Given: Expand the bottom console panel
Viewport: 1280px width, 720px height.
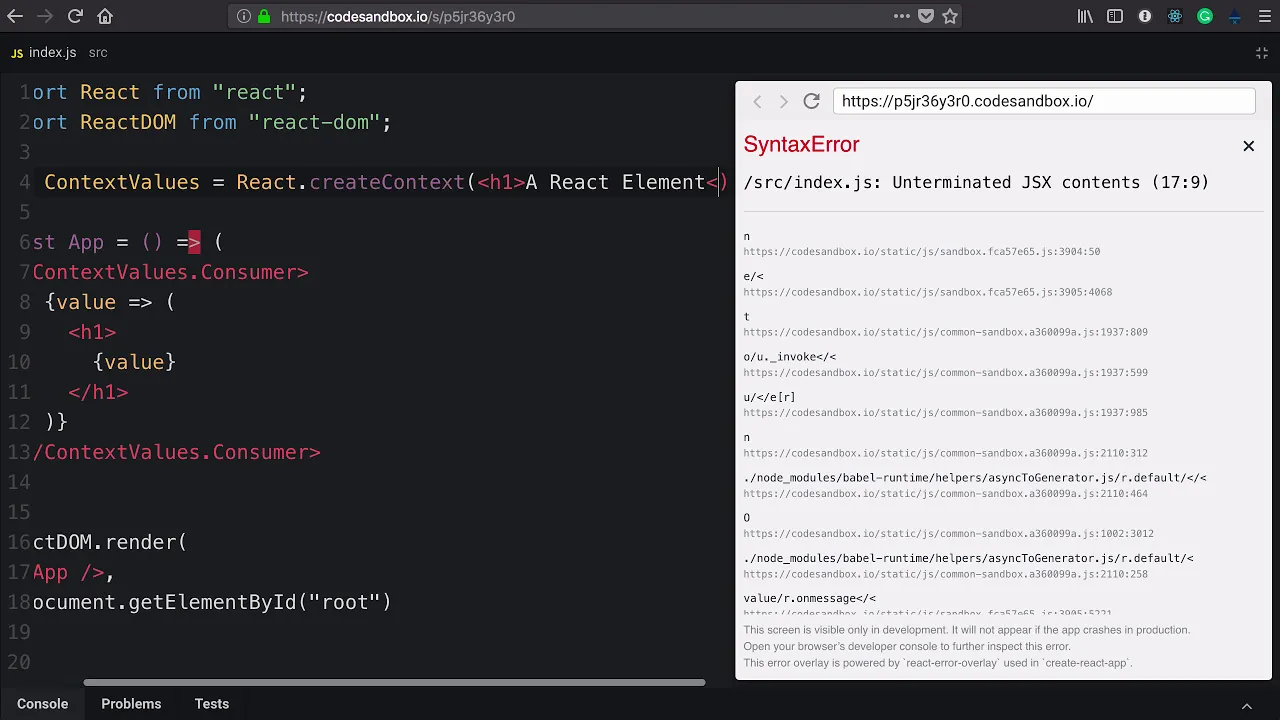Looking at the screenshot, I should coord(1247,705).
